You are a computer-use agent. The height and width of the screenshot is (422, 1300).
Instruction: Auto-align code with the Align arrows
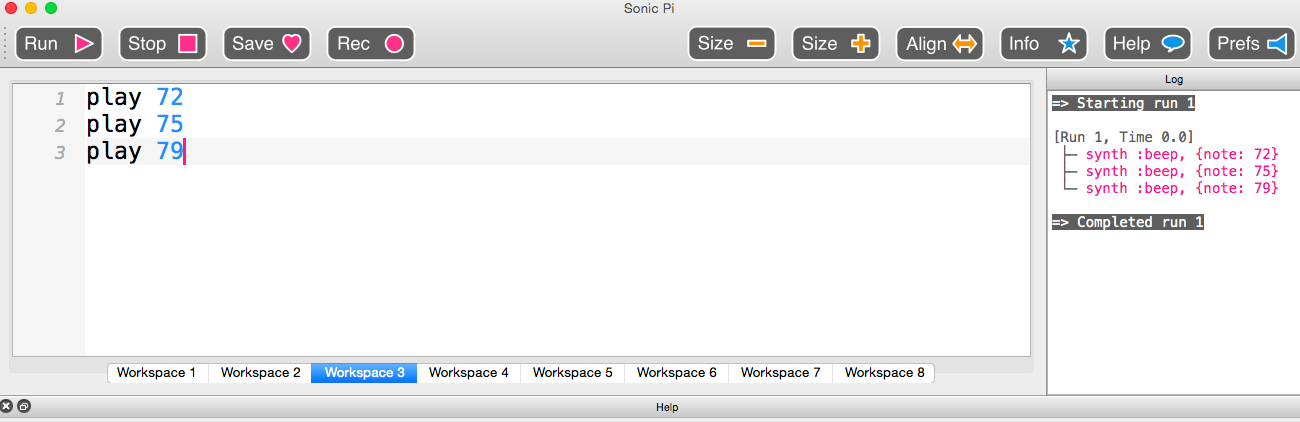(940, 43)
